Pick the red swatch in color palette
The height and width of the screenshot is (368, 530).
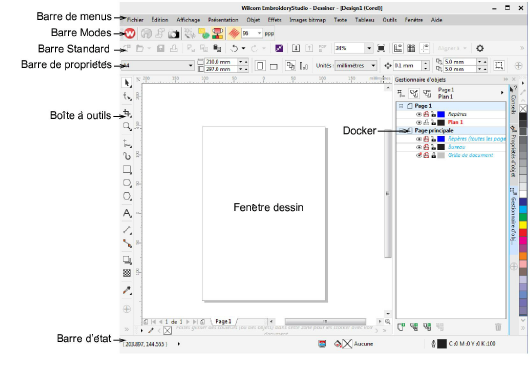[523, 233]
